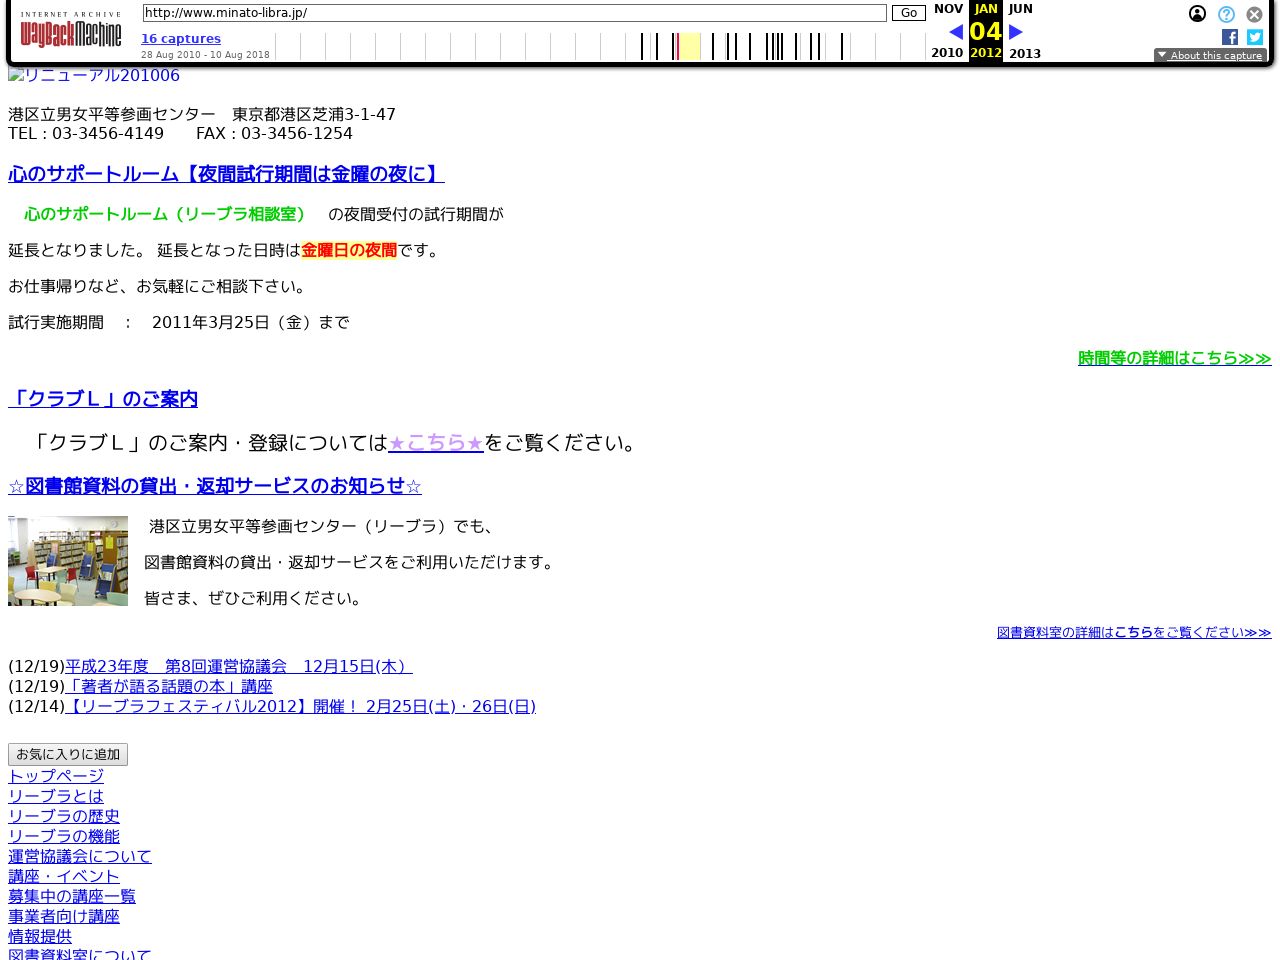Click the お気に入りに追加 button
Viewport: 1280px width, 960px height.
tap(67, 754)
